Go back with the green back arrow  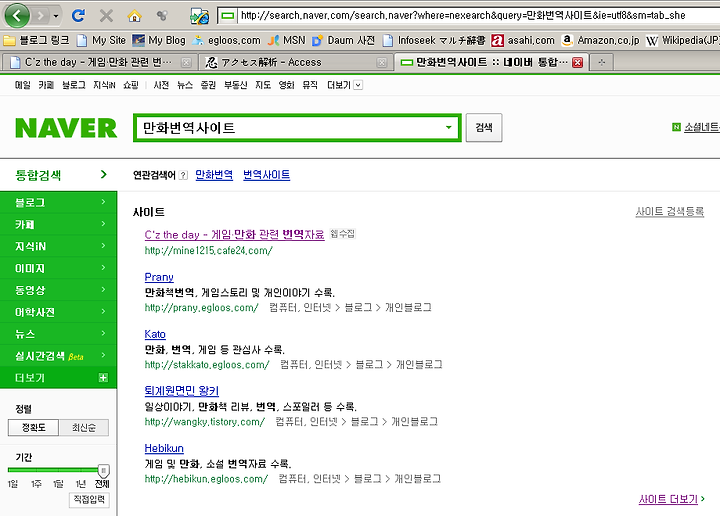[17, 16]
